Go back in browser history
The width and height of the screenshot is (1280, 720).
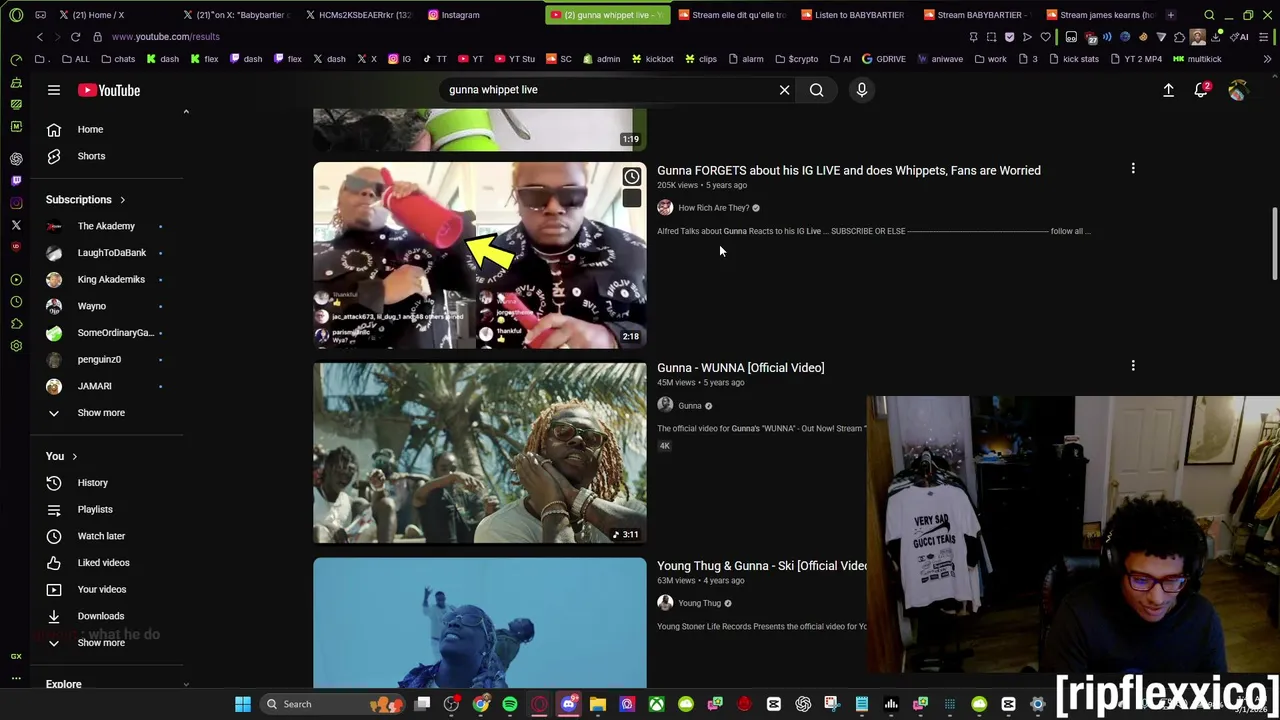[40, 37]
